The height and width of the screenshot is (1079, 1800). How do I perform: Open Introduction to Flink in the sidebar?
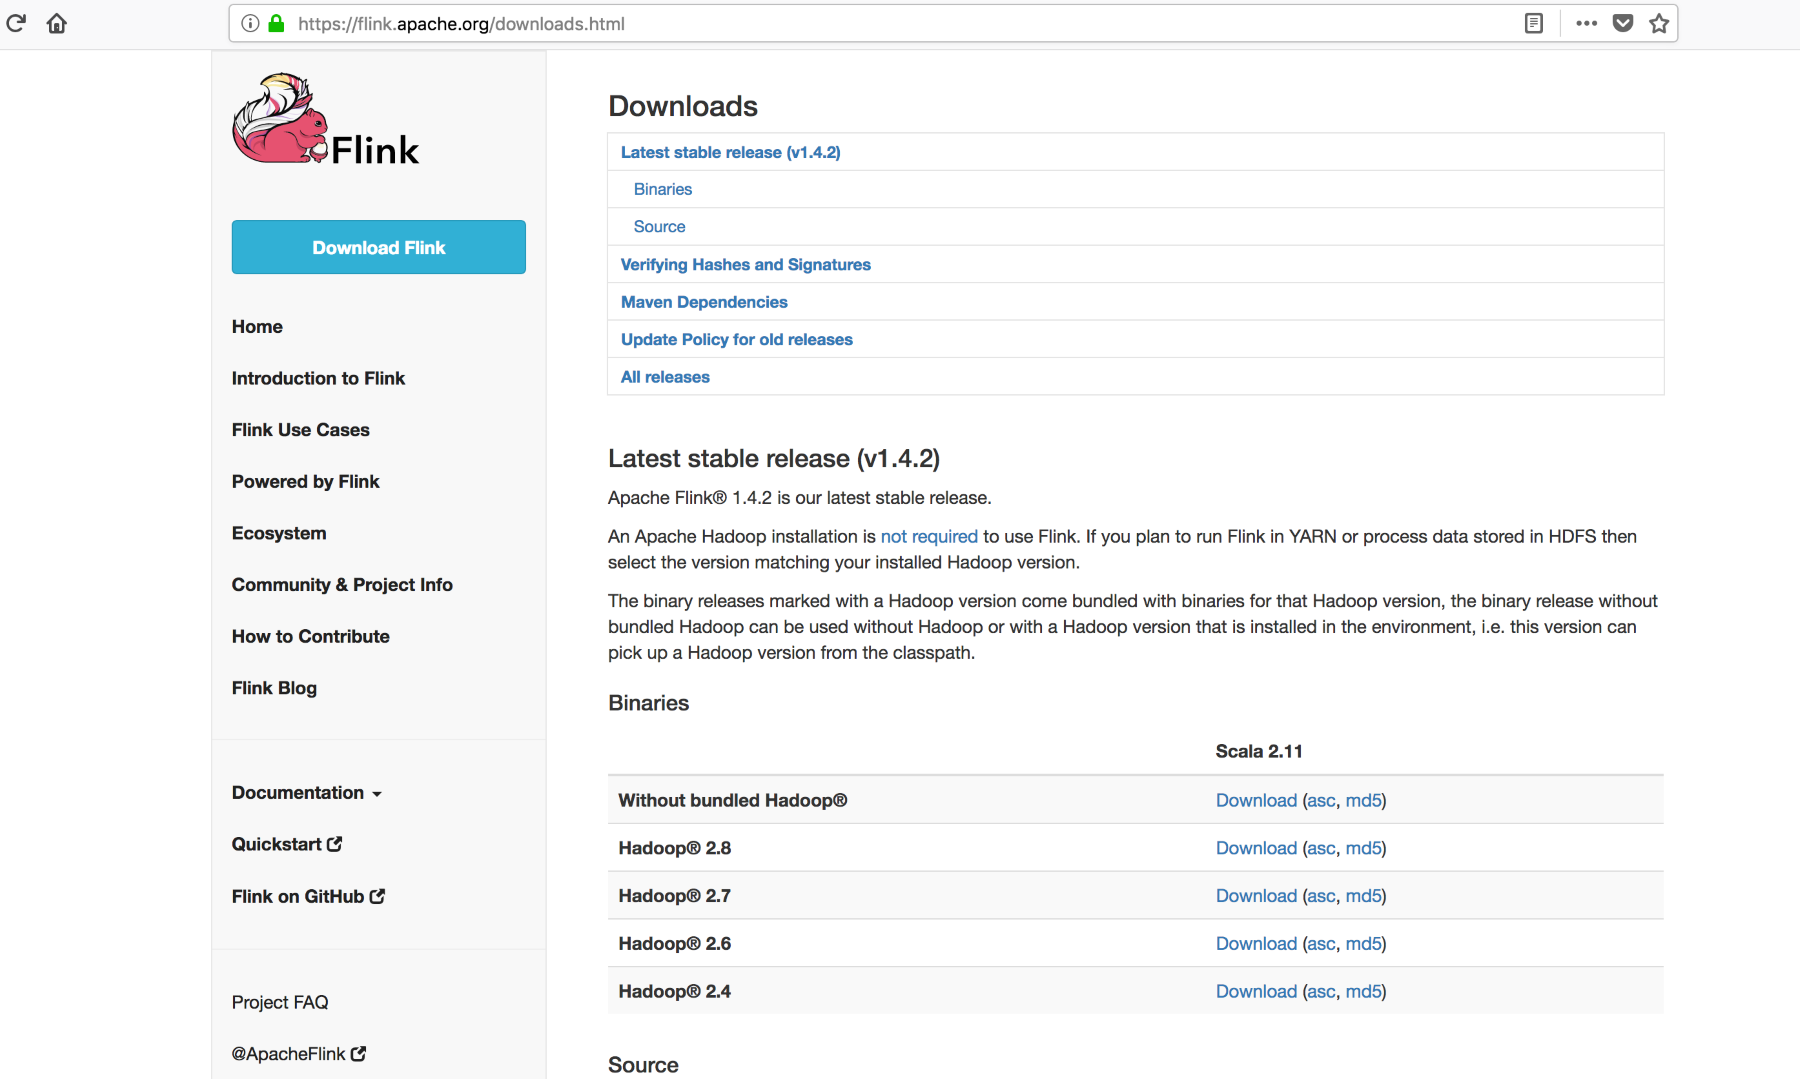pyautogui.click(x=318, y=378)
